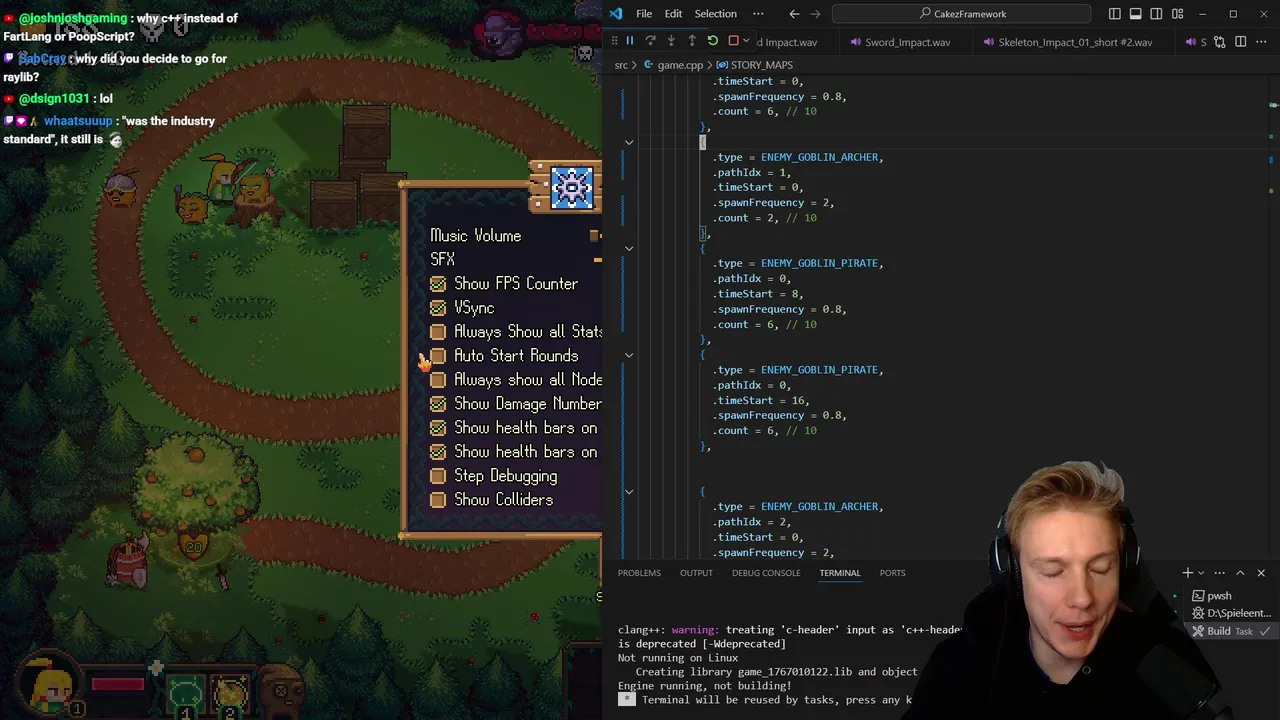The height and width of the screenshot is (720, 1280).
Task: Switch to the Sword_Impact.wav tab
Action: click(899, 42)
